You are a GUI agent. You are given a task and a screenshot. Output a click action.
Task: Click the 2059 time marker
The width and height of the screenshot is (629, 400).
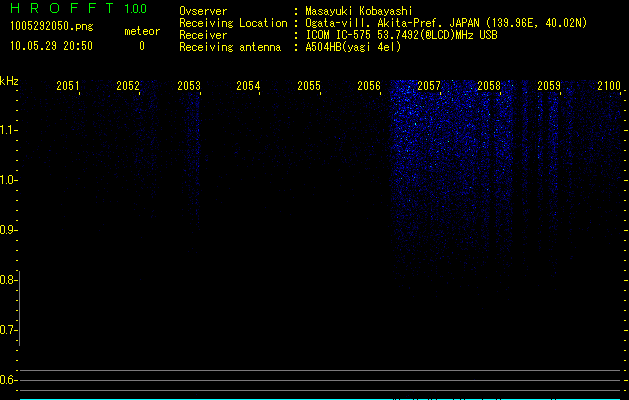point(549,86)
